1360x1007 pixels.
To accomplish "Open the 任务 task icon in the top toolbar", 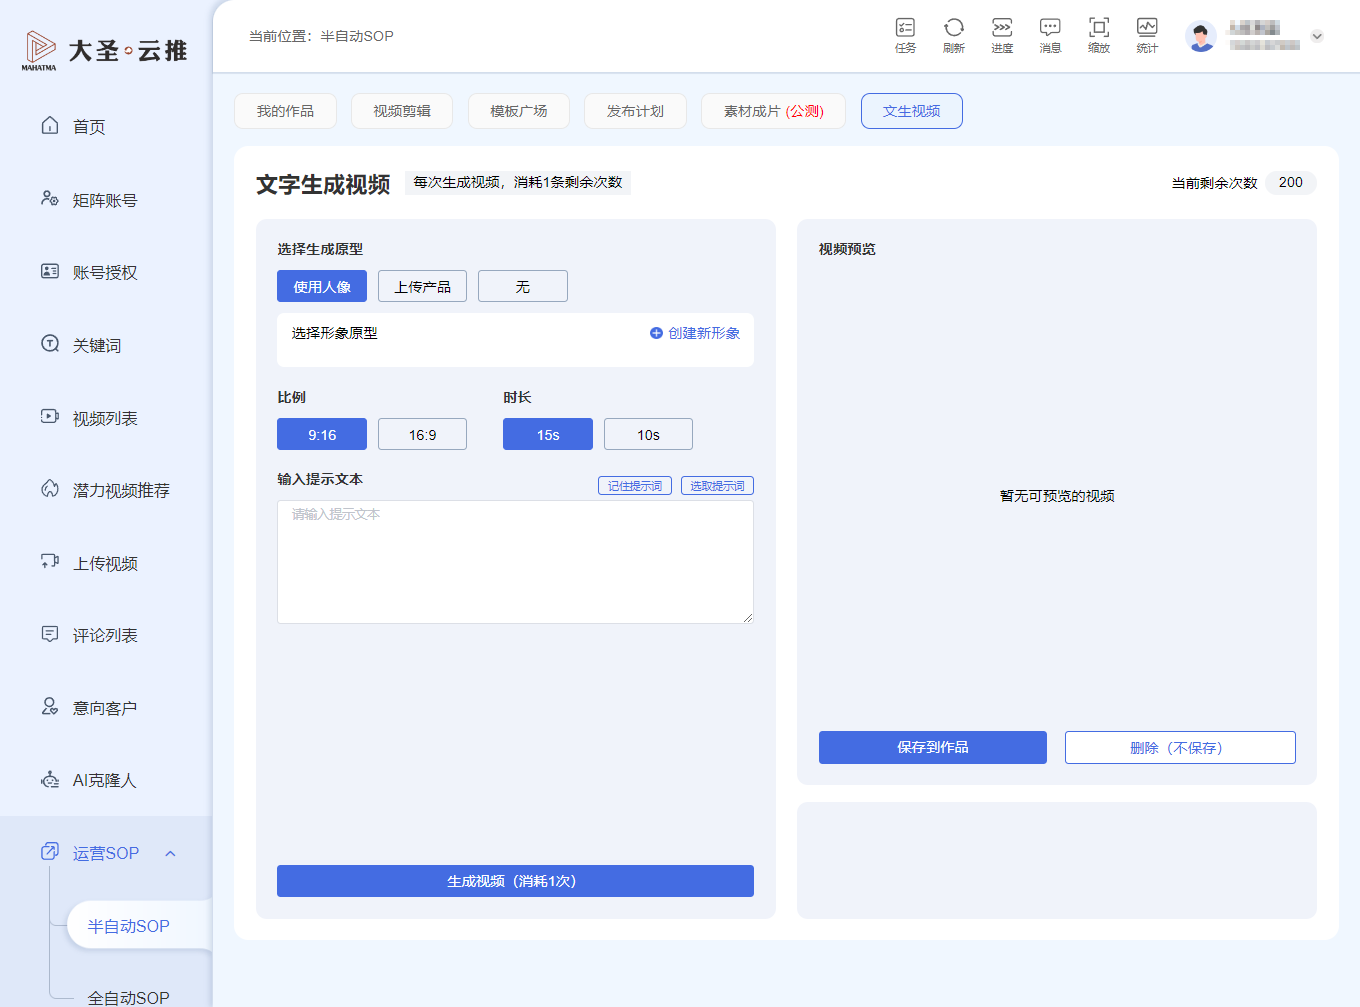I will click(x=905, y=35).
